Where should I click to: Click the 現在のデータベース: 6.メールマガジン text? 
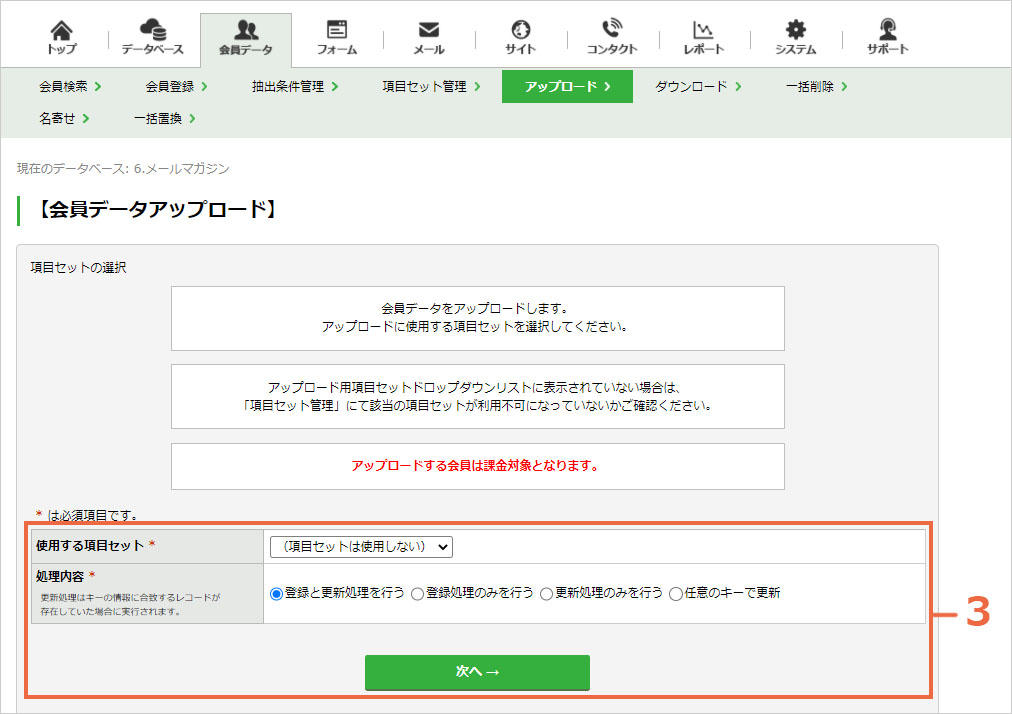123,168
